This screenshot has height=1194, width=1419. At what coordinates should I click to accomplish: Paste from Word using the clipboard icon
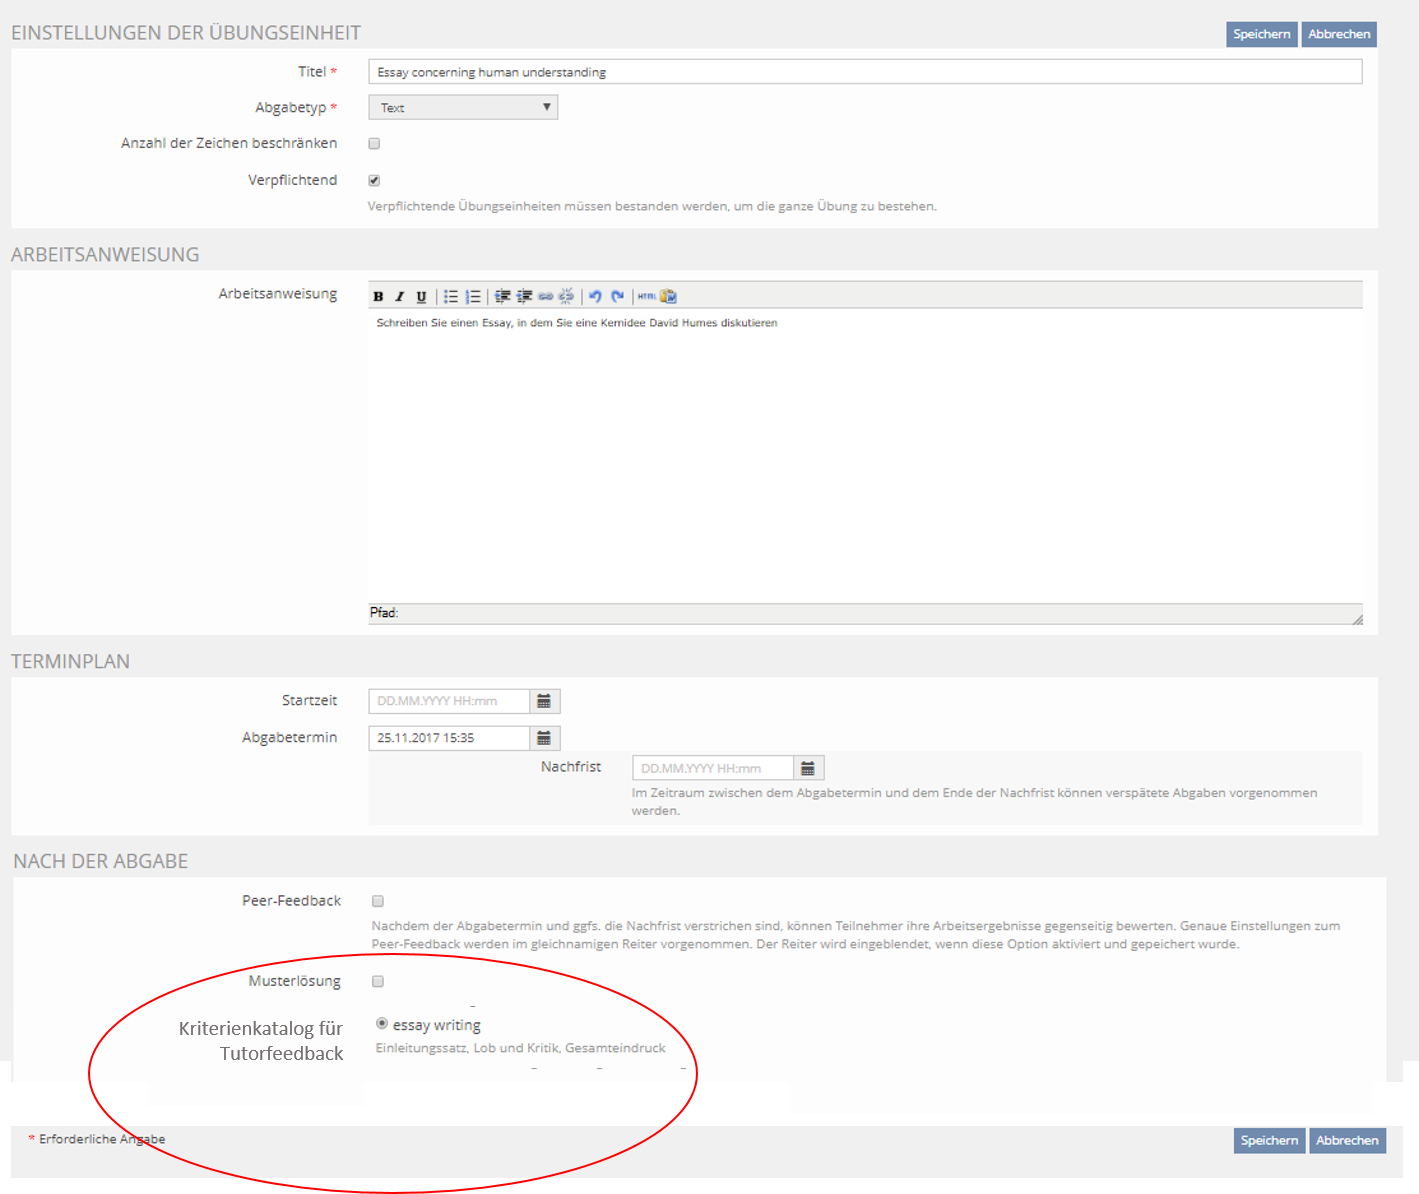(669, 296)
